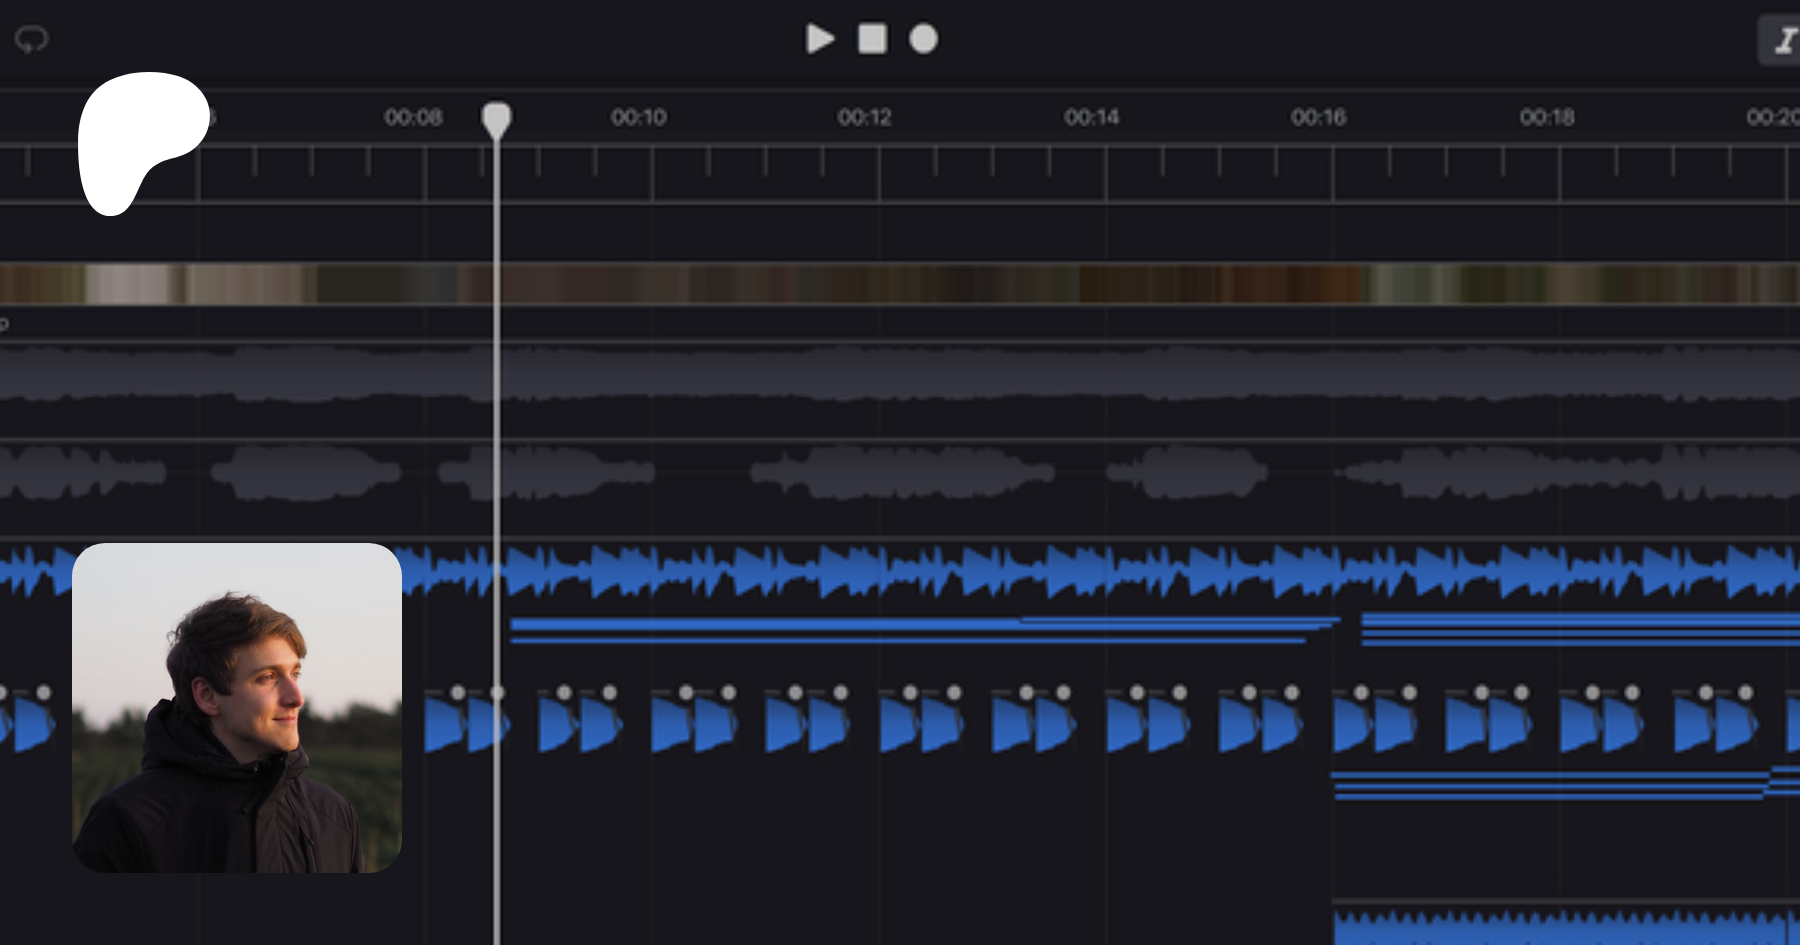Toggle the loop playback icon
Screen dimensions: 1800x945
click(31, 40)
